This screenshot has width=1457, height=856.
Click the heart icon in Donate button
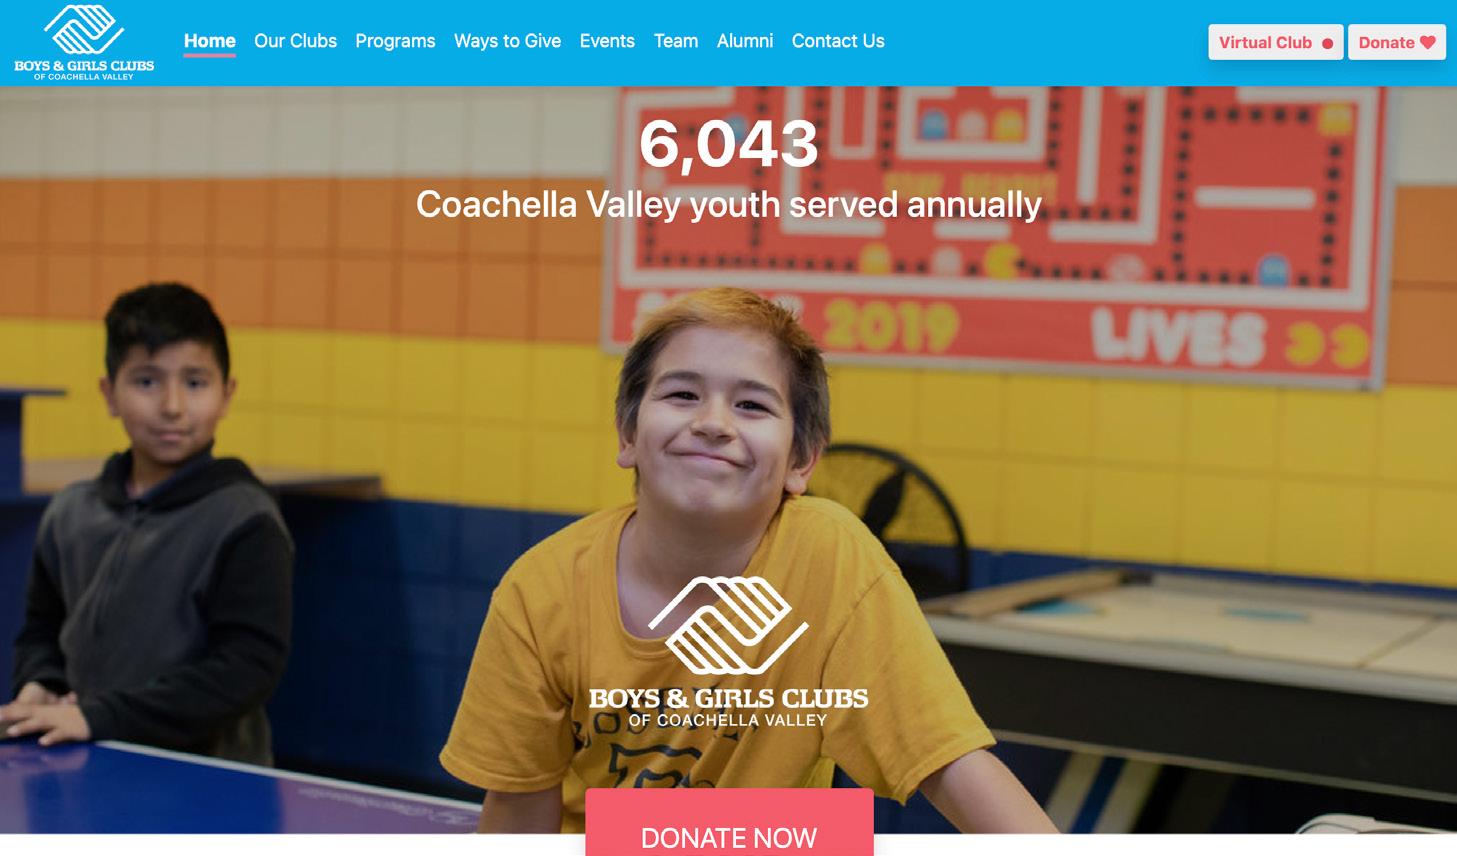pos(1427,42)
